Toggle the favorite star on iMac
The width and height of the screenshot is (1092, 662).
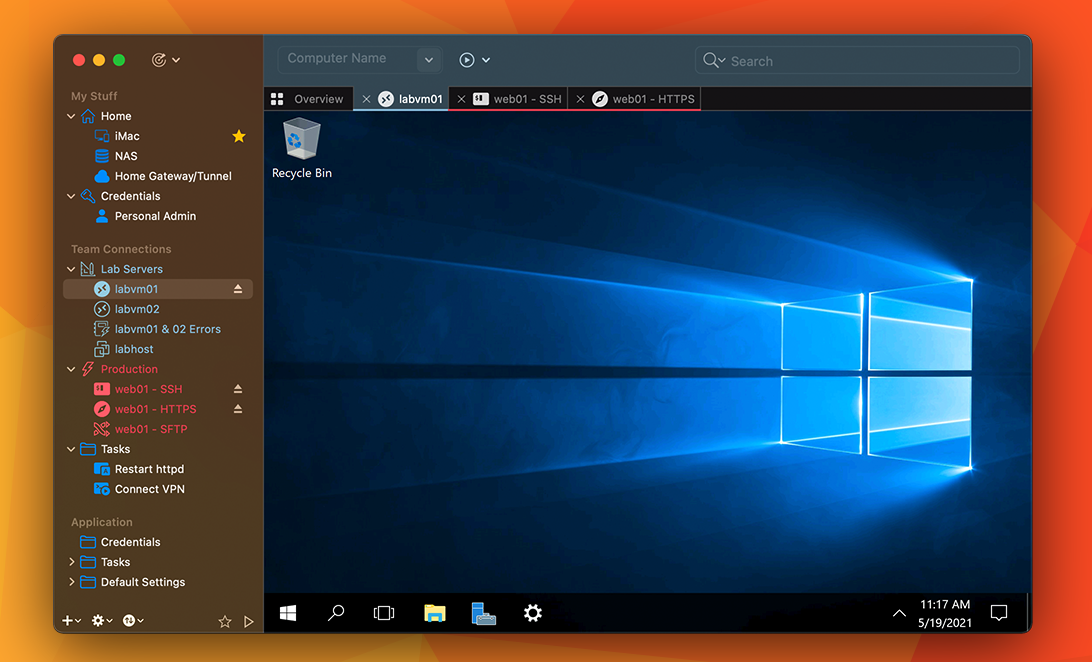[x=239, y=136]
